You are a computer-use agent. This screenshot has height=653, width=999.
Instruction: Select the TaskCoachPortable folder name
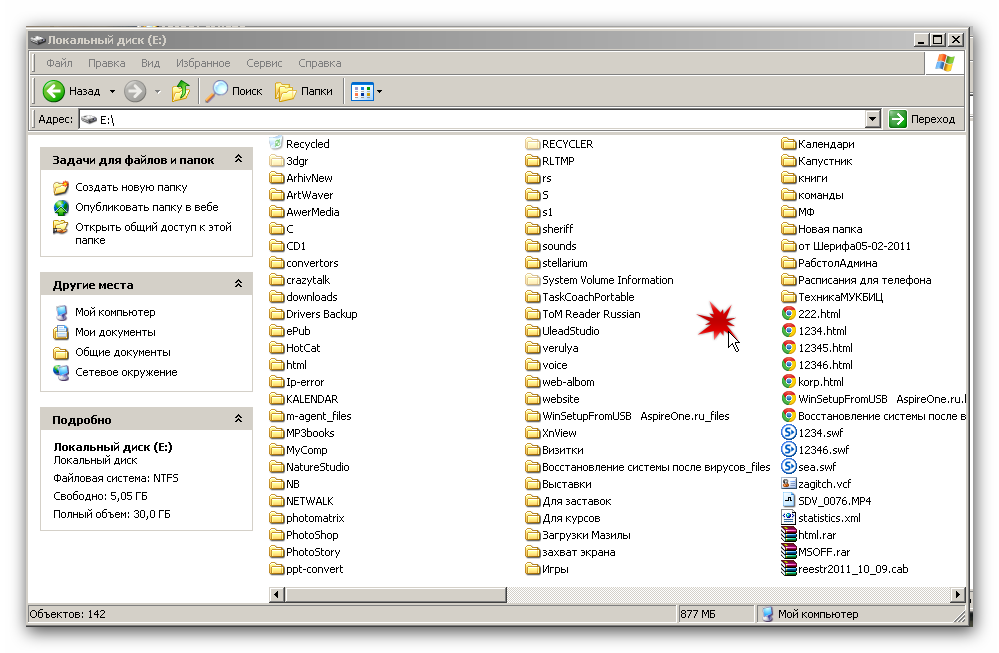(588, 297)
